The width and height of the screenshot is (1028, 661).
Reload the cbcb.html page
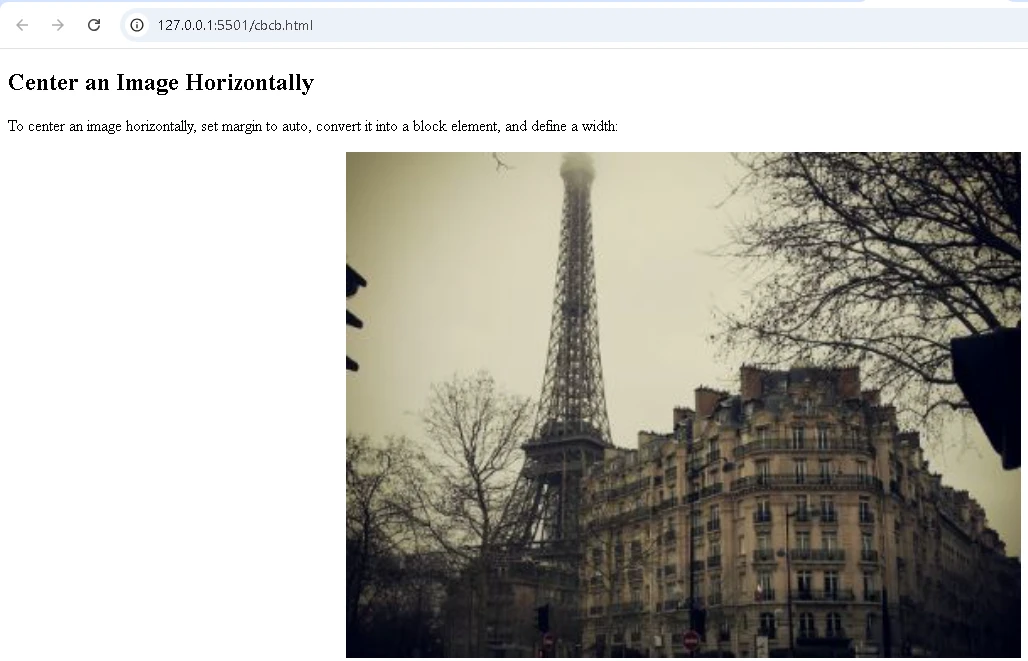[x=94, y=25]
